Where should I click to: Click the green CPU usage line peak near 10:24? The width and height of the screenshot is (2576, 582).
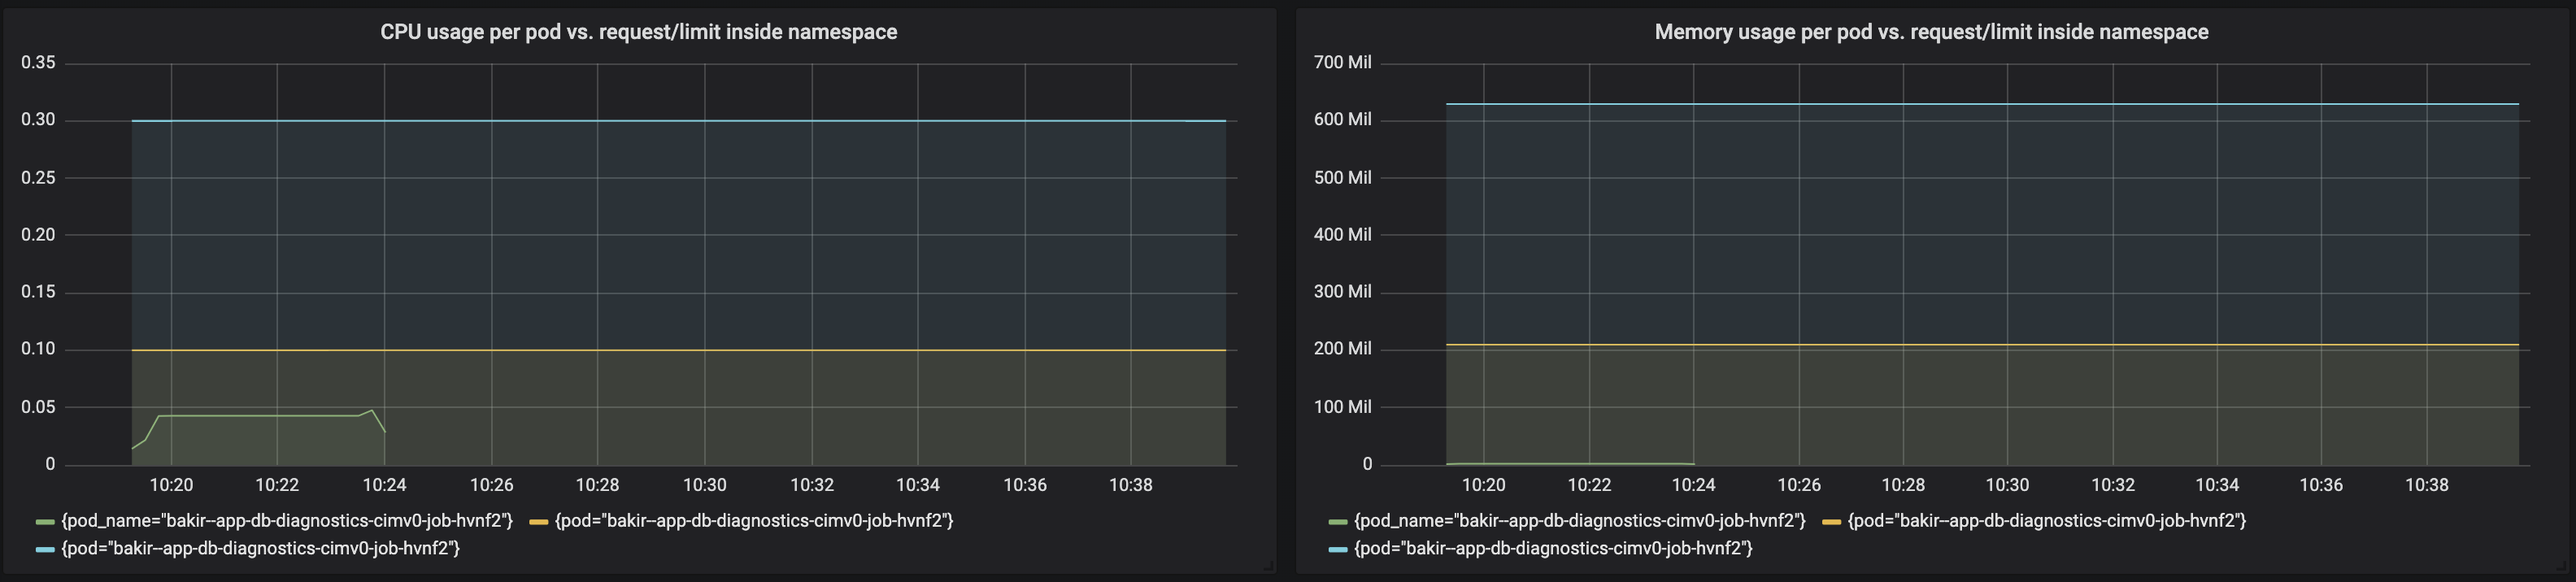372,410
